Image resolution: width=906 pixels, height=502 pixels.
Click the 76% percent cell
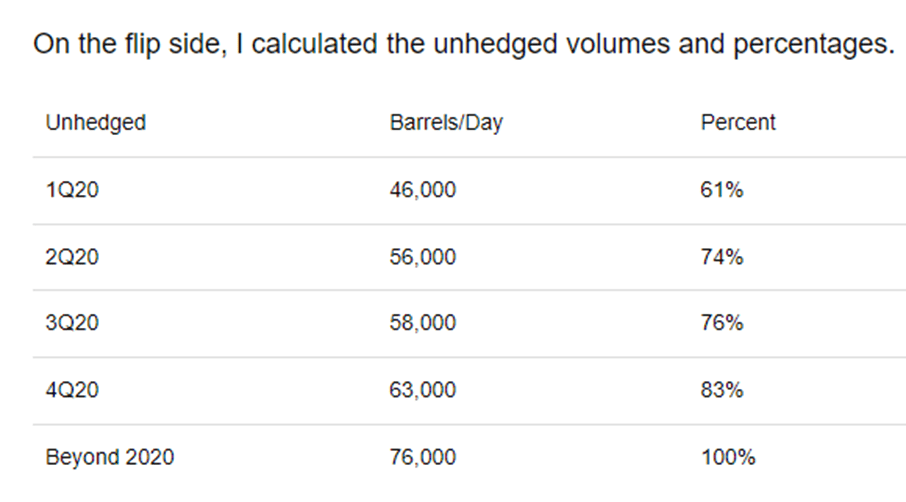pyautogui.click(x=722, y=323)
